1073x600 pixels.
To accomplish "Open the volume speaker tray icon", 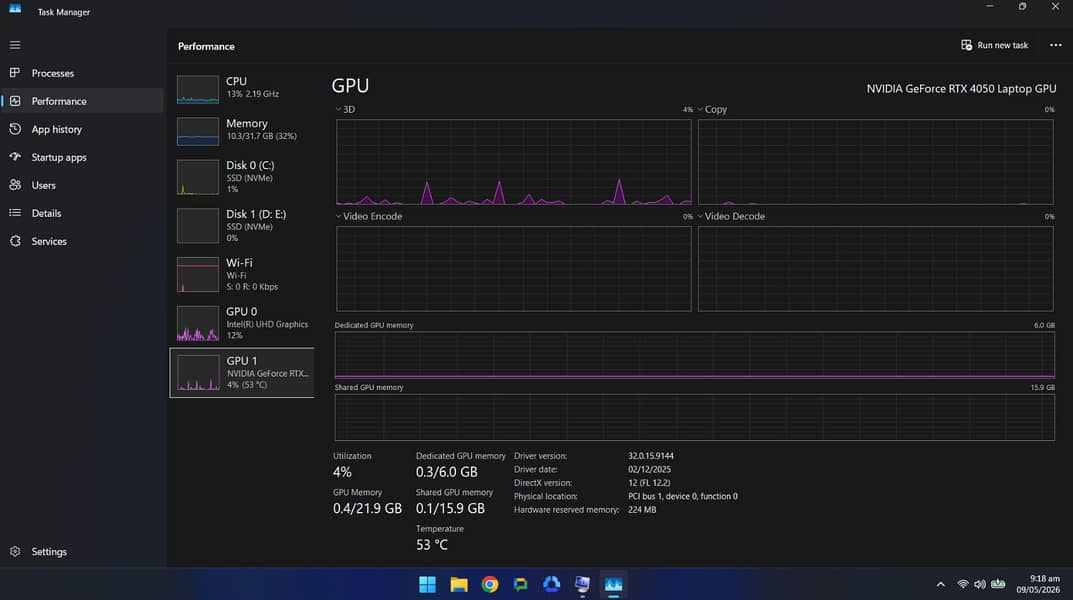I will point(980,584).
